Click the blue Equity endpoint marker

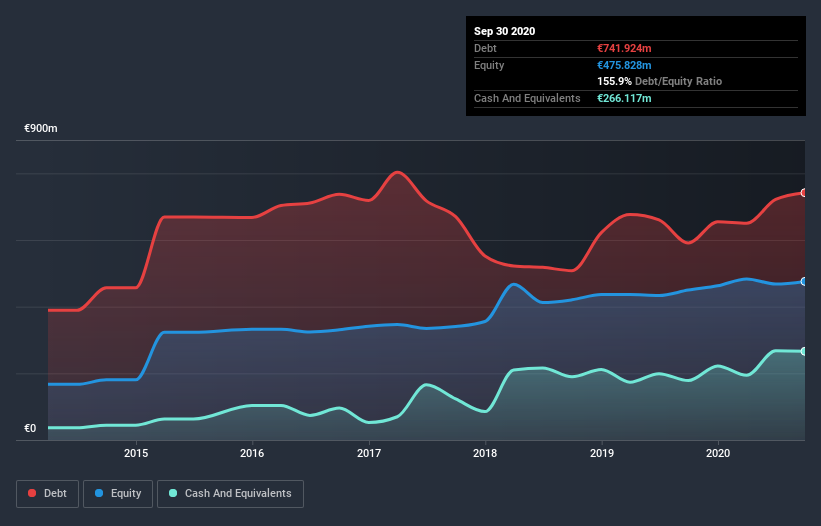pos(804,282)
